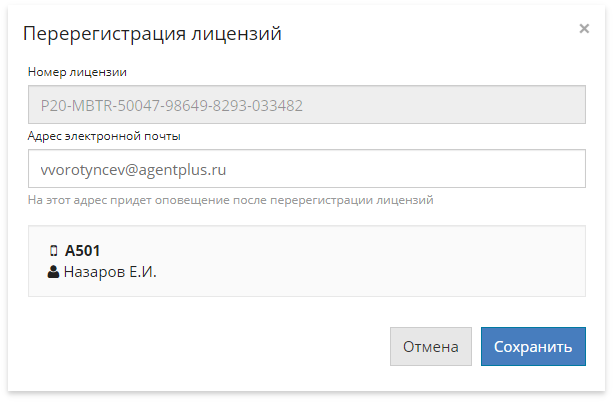Cancel the dialog with Отмена button
The height and width of the screenshot is (402, 613).
click(431, 346)
